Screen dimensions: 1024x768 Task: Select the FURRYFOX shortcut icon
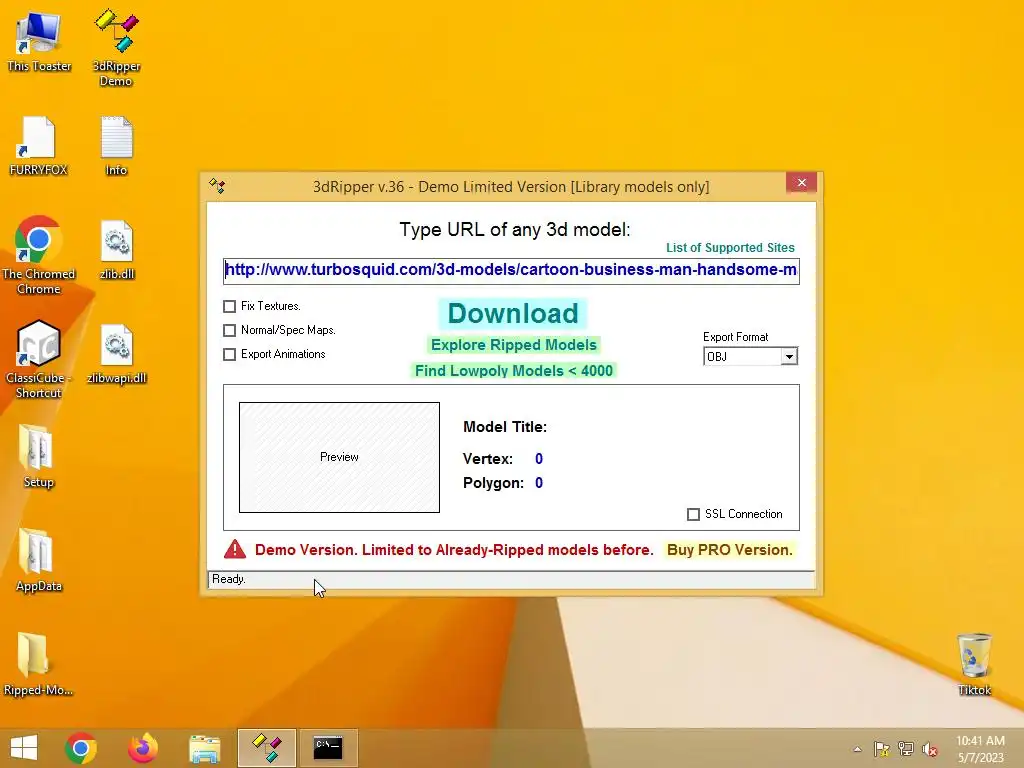pyautogui.click(x=39, y=146)
